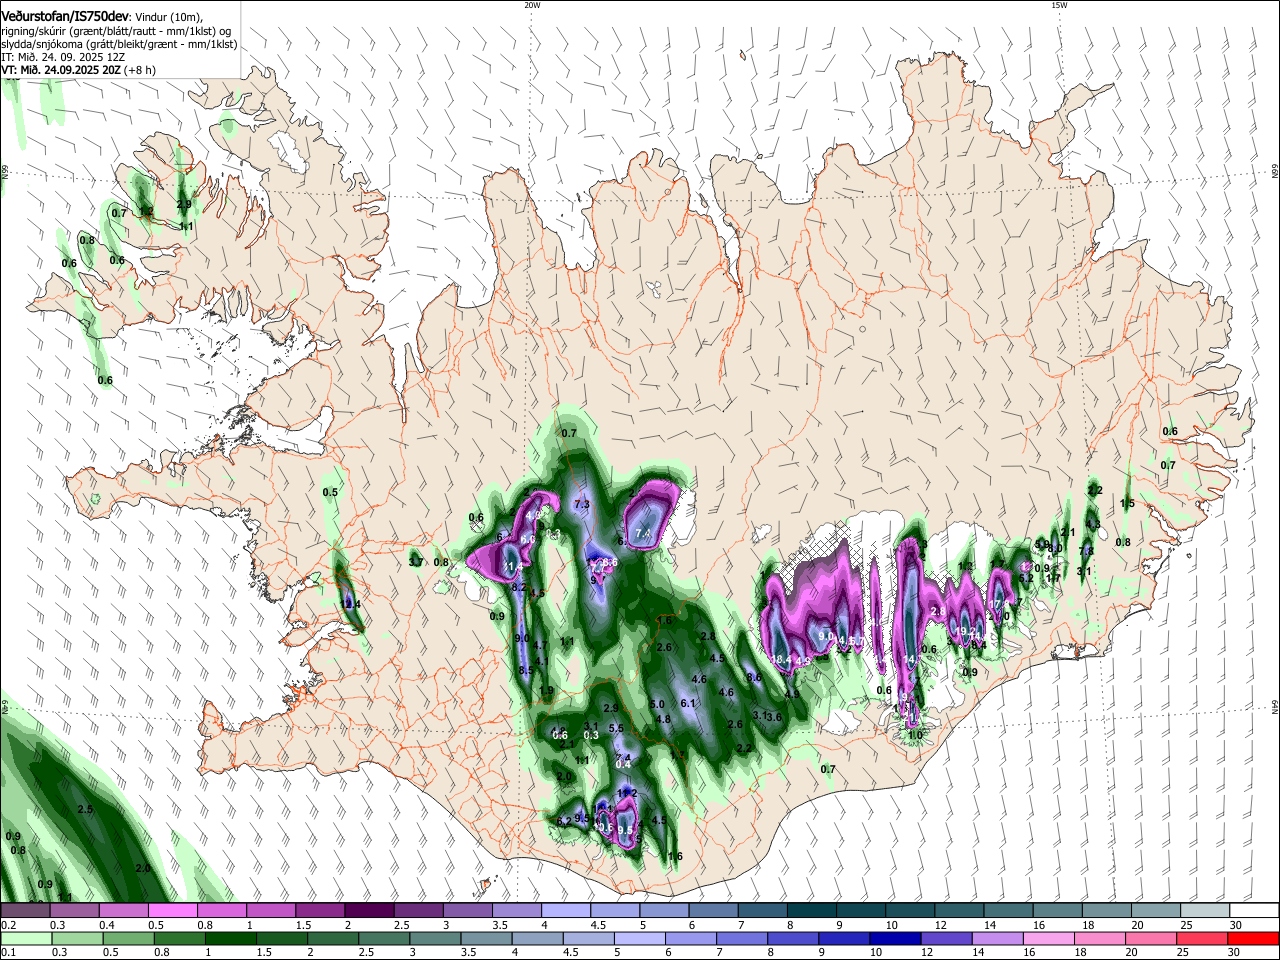Viewport: 1280px width, 960px height.
Task: Click the 20W longitude label at top
Action: click(532, 5)
